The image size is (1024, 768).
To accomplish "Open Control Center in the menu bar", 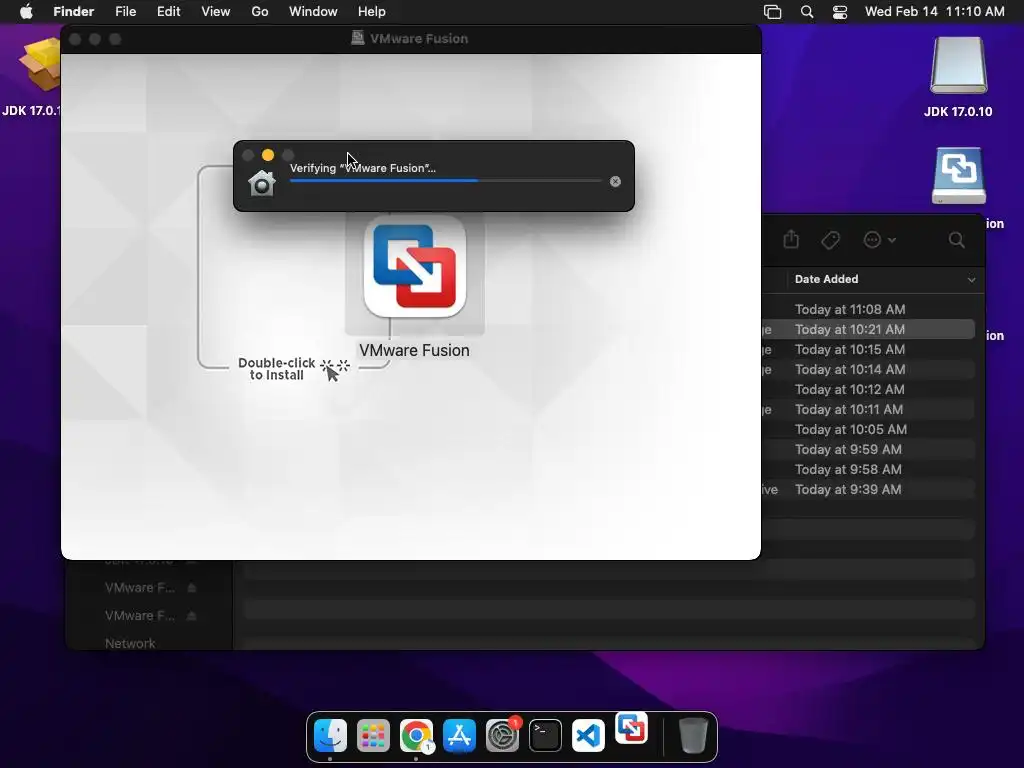I will click(840, 12).
